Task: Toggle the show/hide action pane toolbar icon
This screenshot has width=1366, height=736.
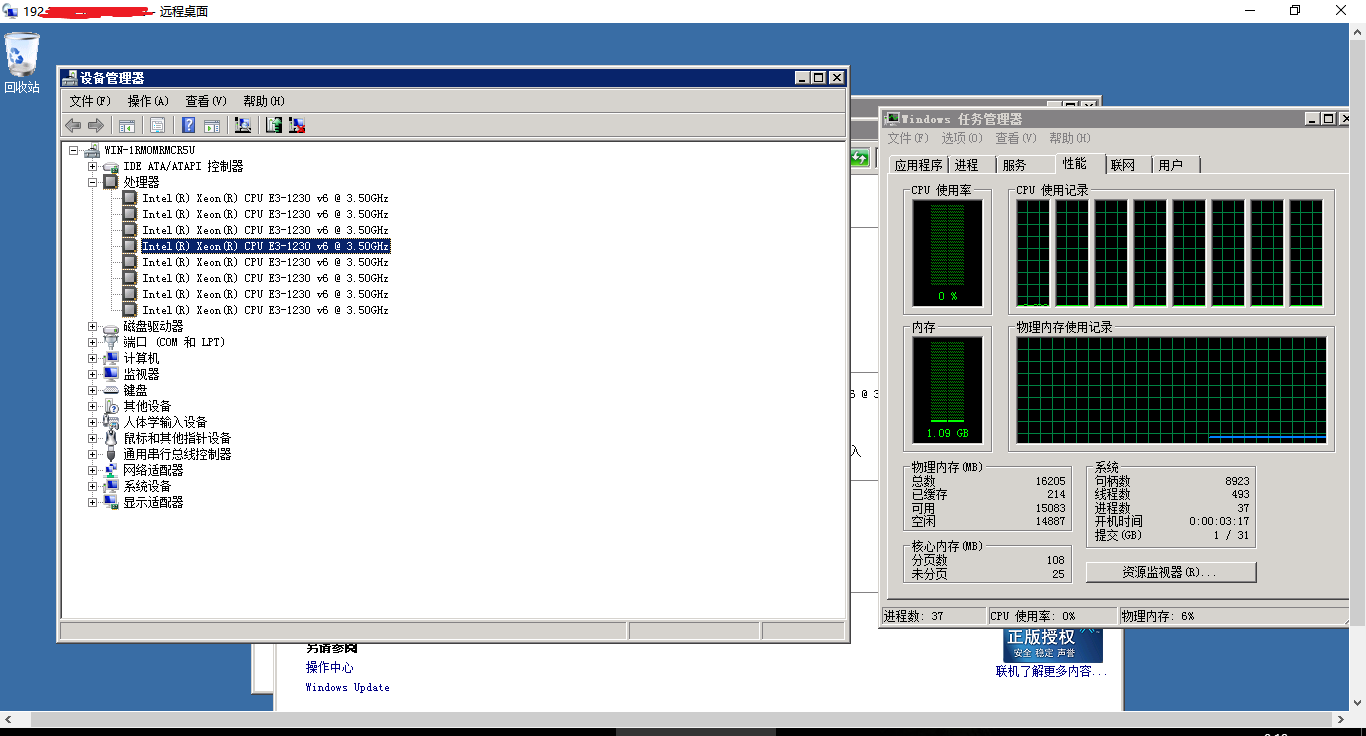Action: (212, 125)
